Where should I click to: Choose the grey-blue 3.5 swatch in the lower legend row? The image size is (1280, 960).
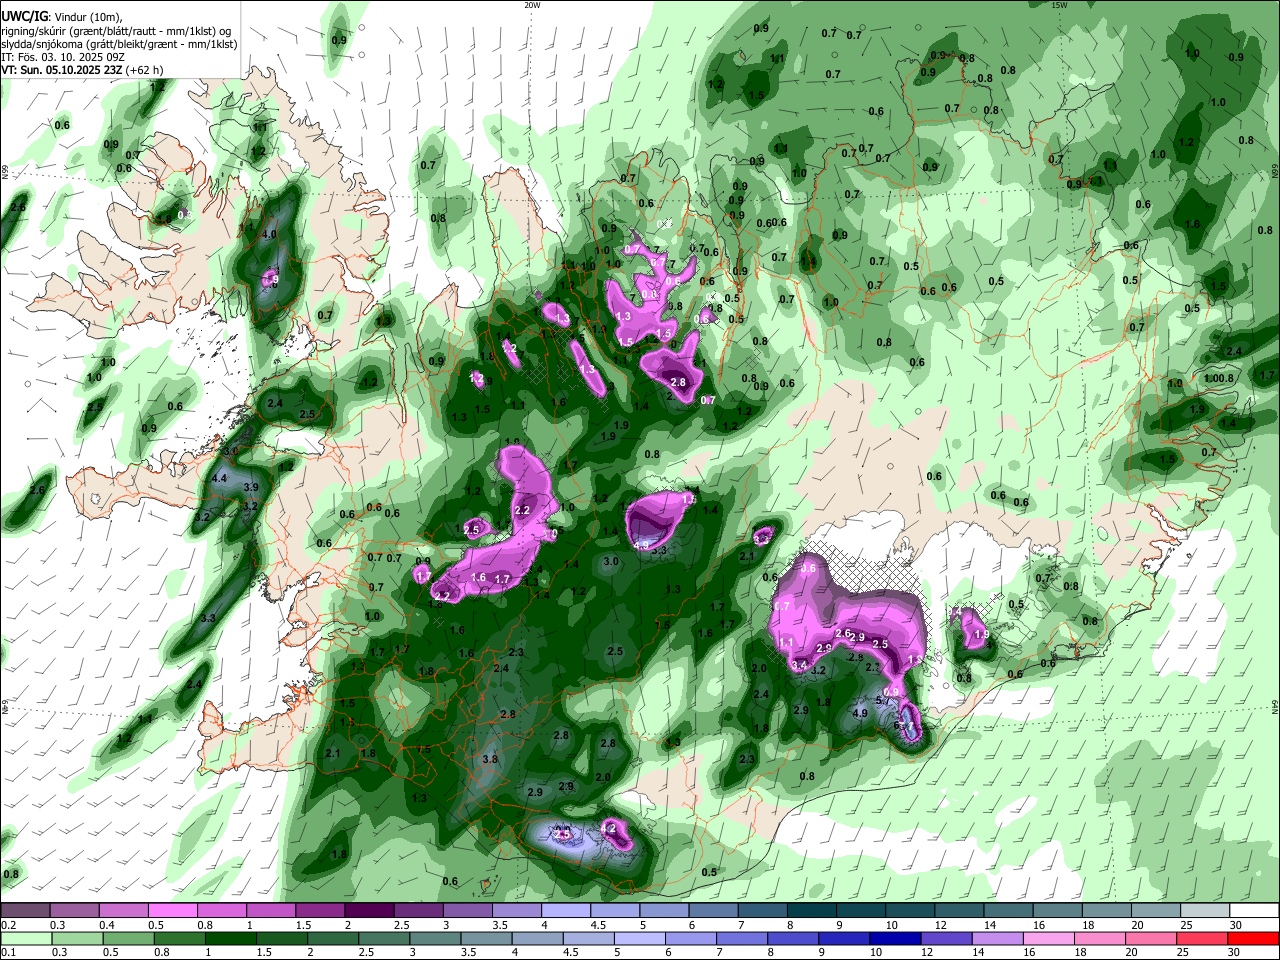(487, 938)
